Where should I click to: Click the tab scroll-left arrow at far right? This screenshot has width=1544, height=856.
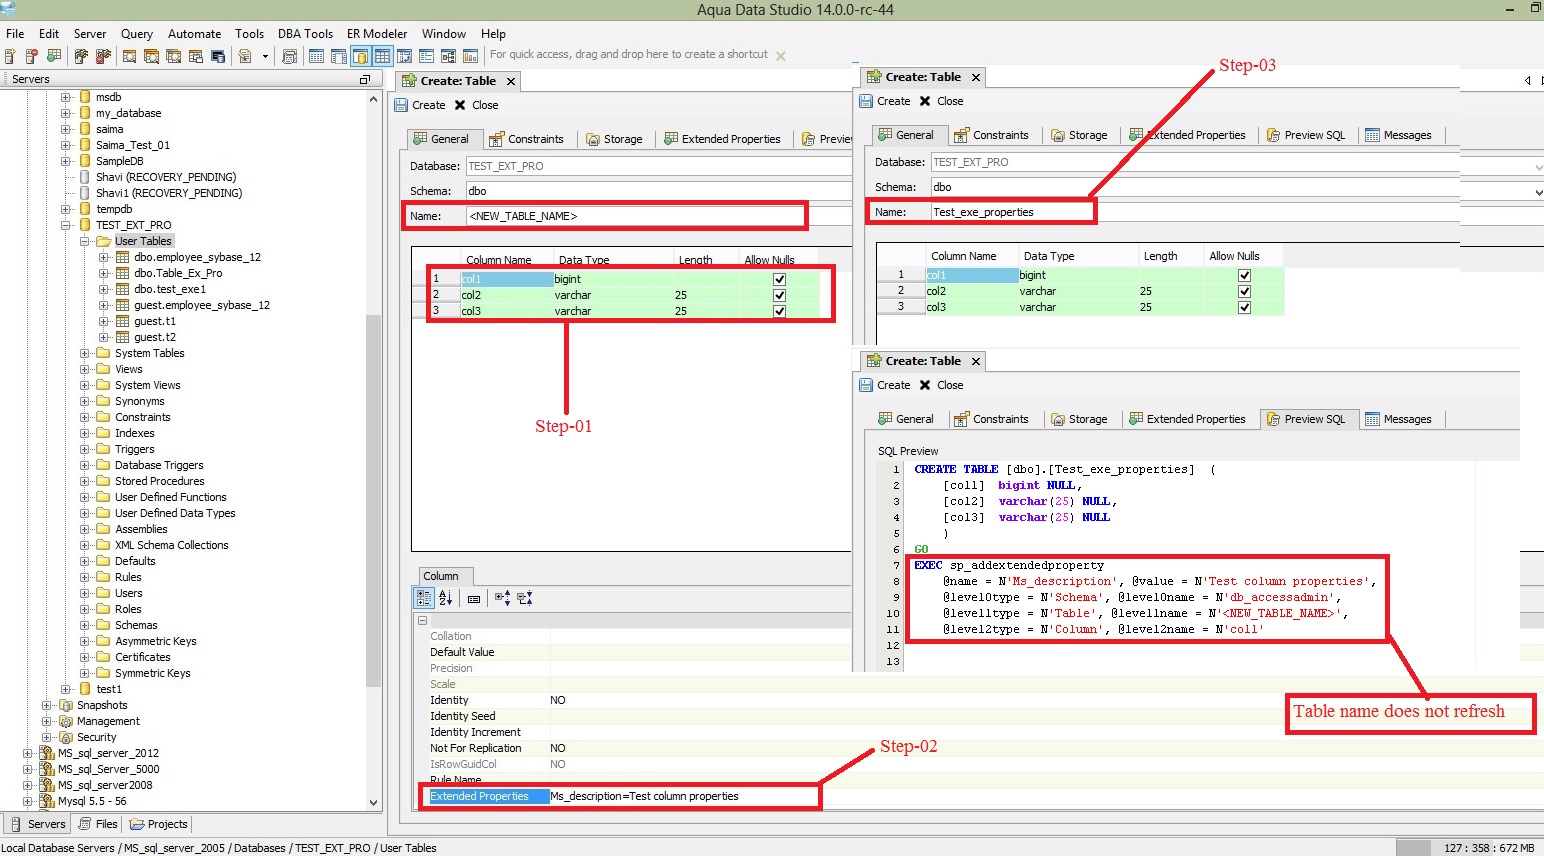1528,80
